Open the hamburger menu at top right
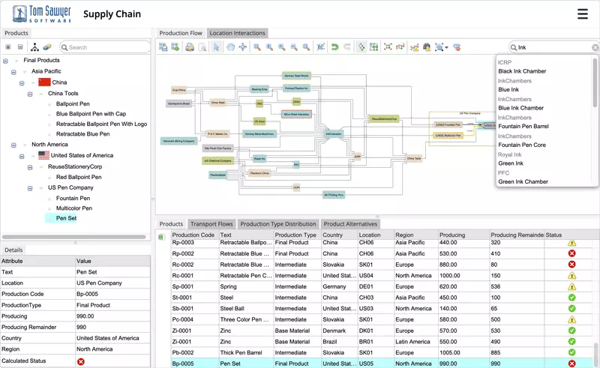The image size is (600, 368). [582, 14]
